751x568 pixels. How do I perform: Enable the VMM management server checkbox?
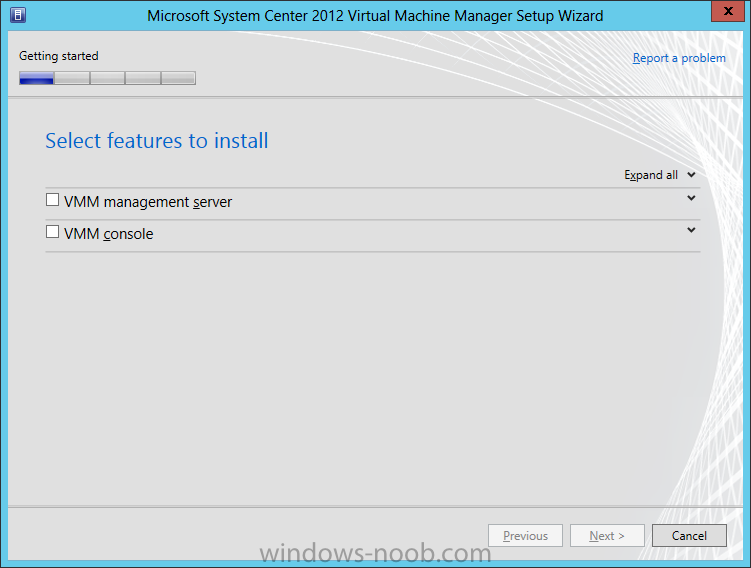(x=52, y=200)
